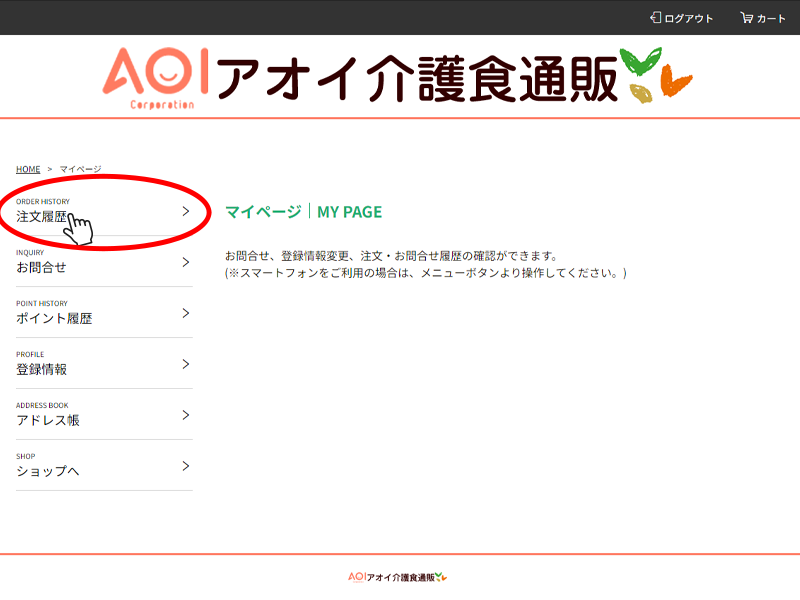
Task: Click the Point History chevron arrow
Action: tap(185, 313)
